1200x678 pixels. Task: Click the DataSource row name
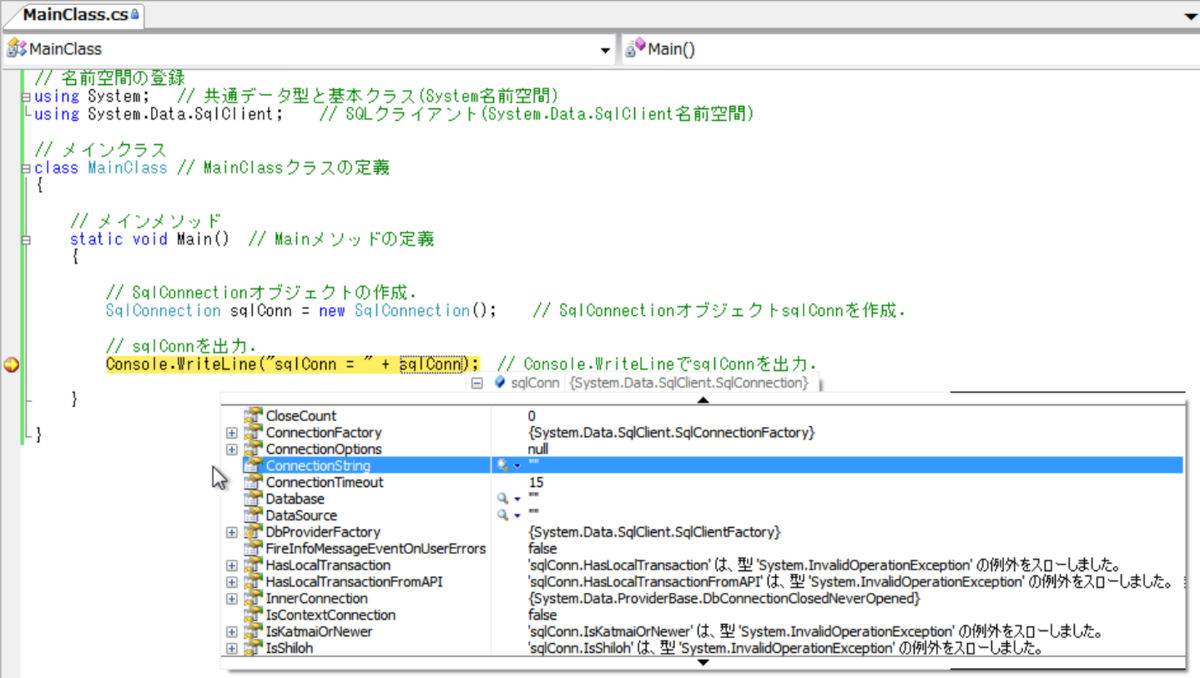click(301, 515)
